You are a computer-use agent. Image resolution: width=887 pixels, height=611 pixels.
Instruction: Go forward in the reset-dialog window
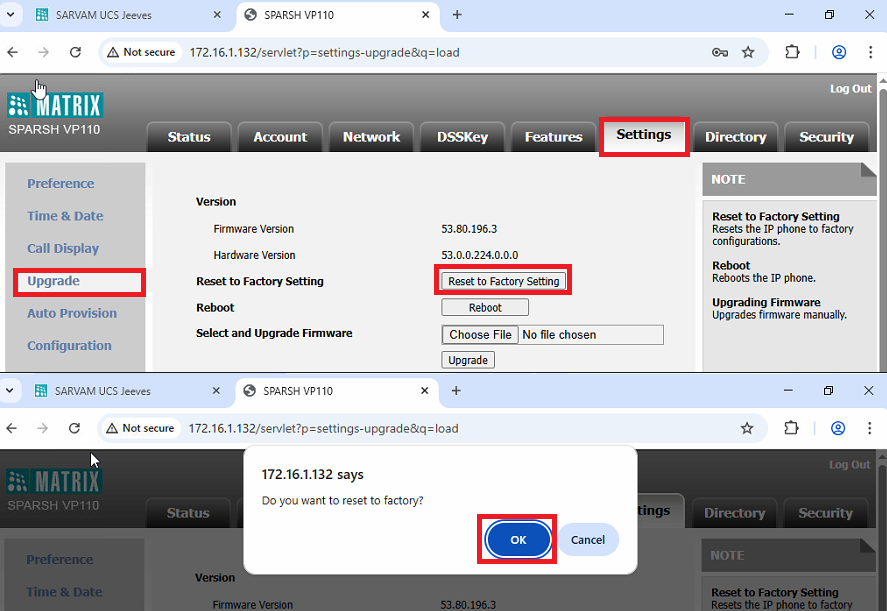point(42,428)
